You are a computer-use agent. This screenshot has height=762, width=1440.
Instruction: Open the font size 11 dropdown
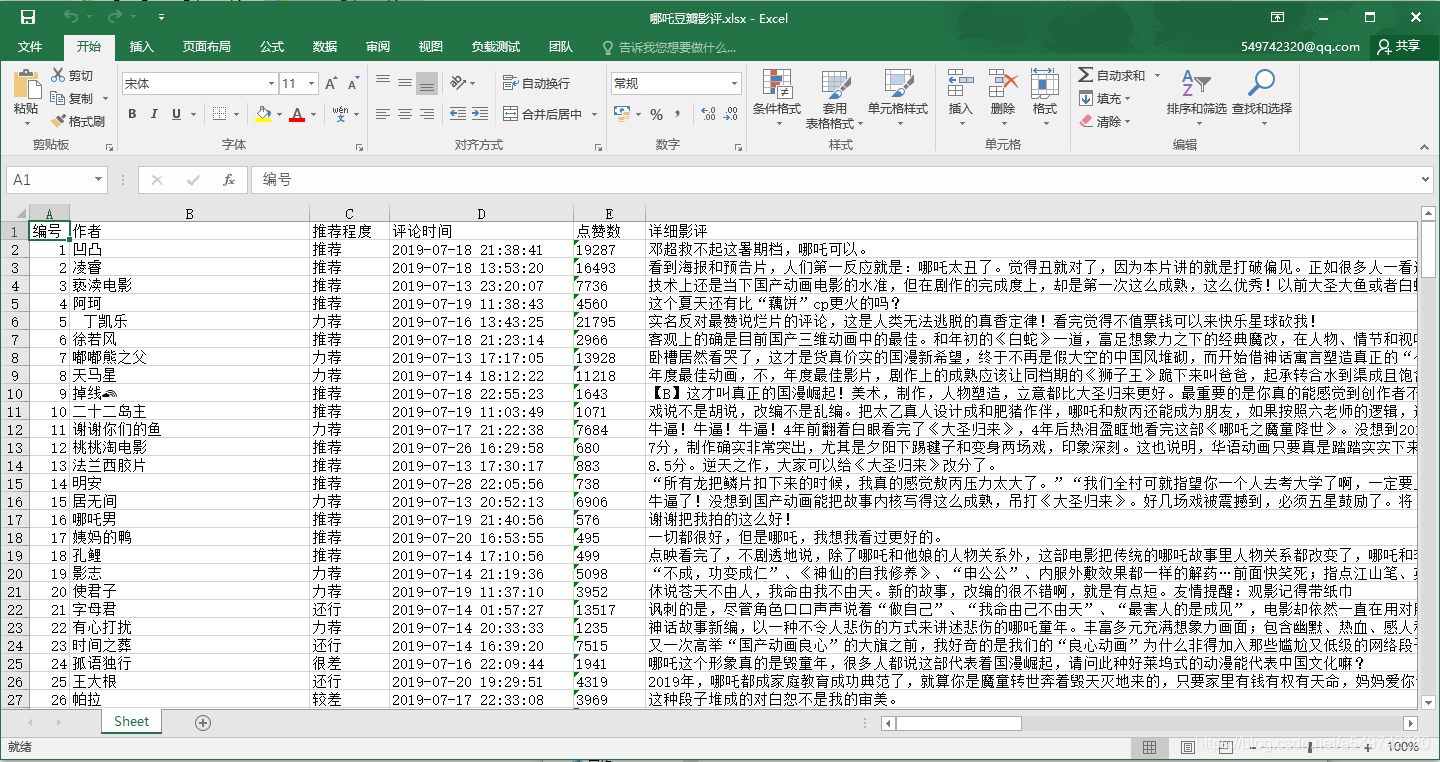(x=312, y=84)
